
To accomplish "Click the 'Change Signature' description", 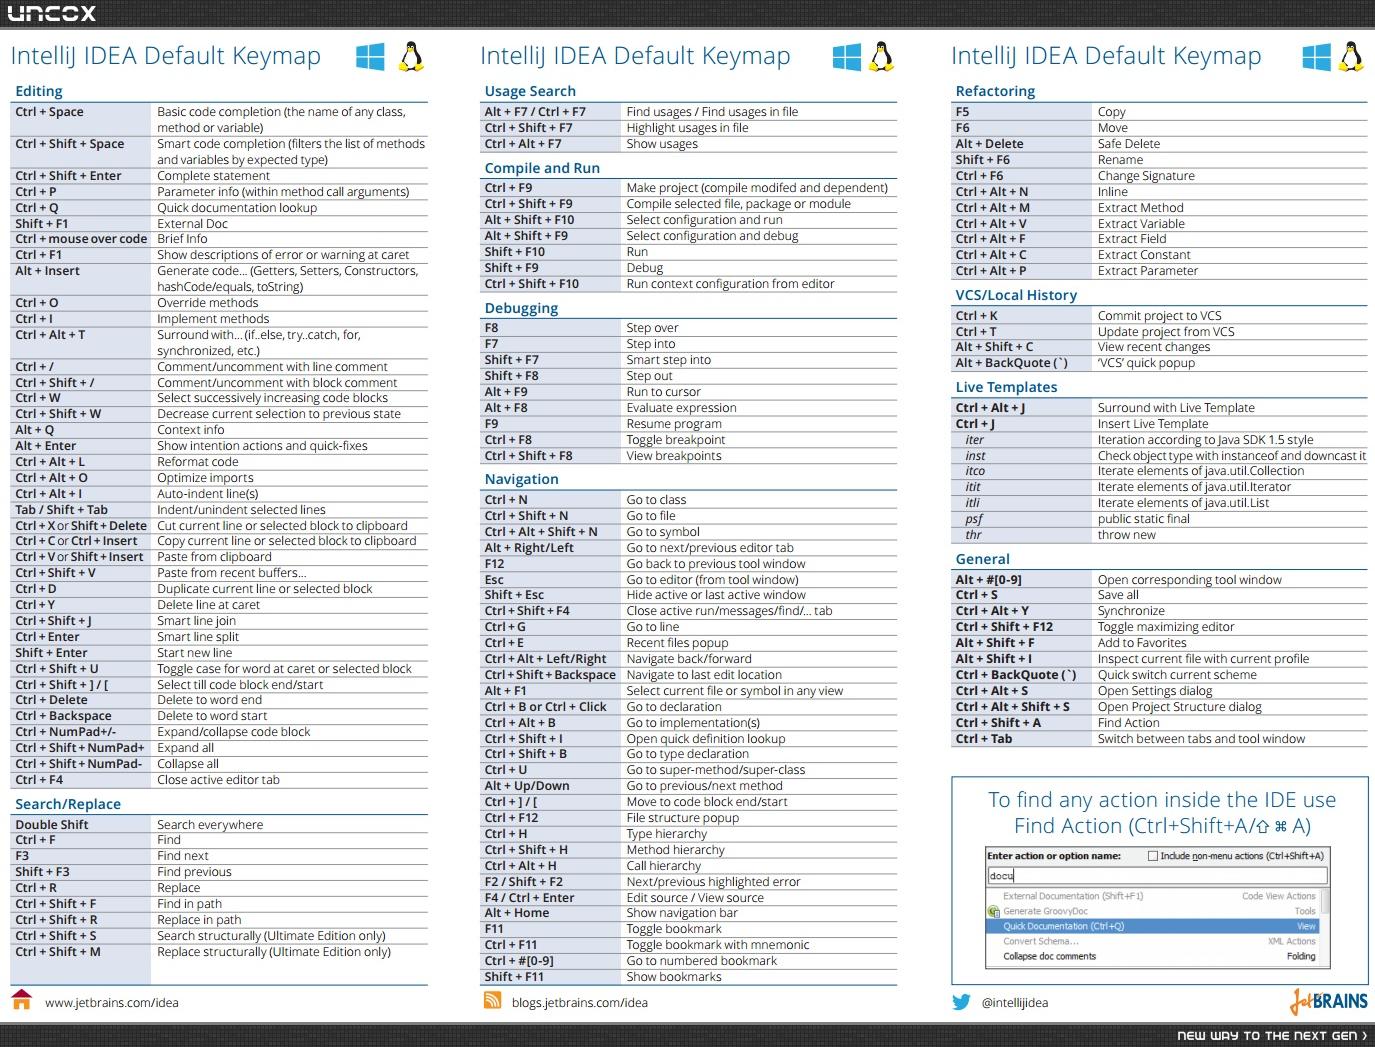I will pos(1146,176).
